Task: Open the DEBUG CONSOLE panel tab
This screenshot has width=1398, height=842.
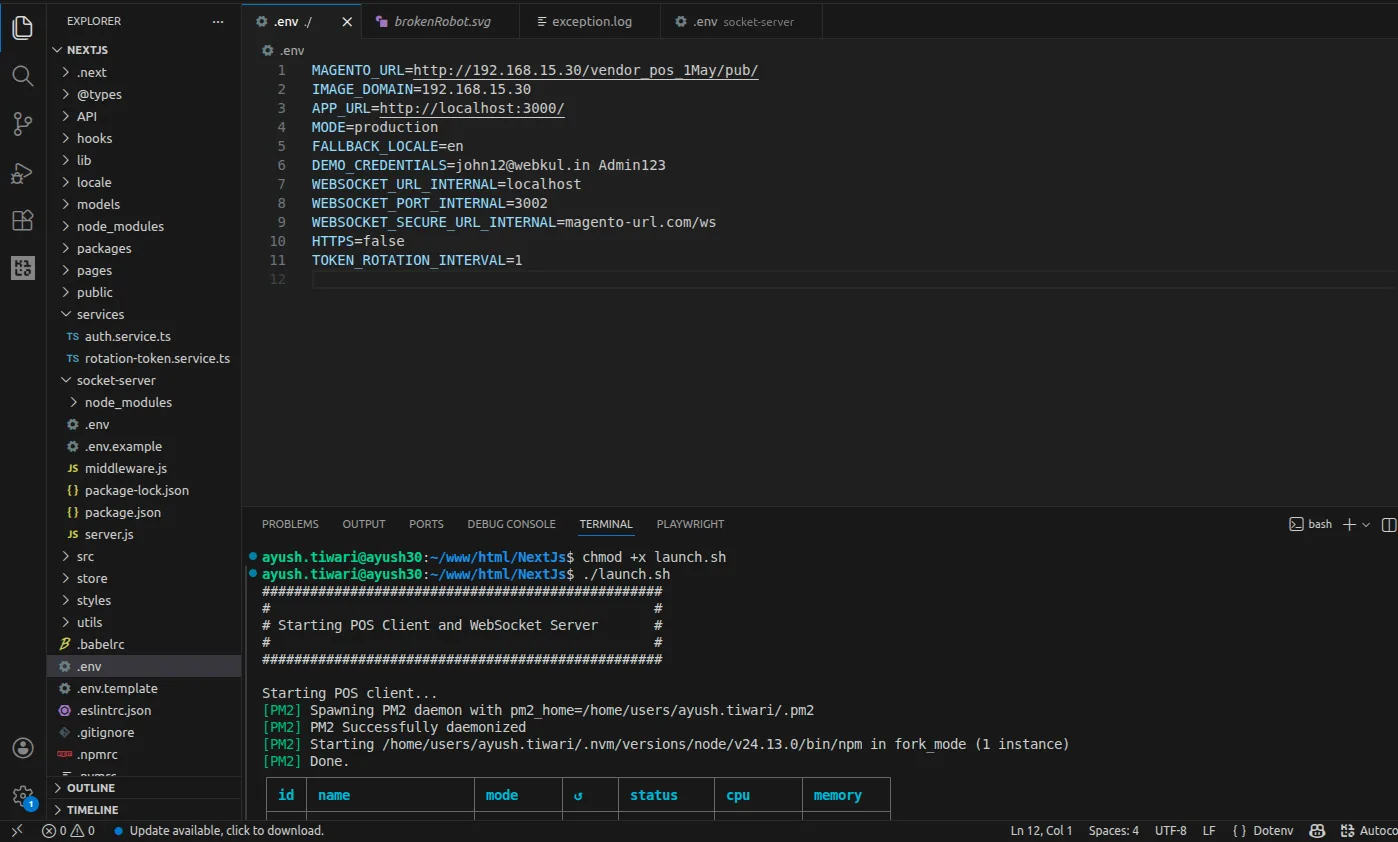Action: [x=511, y=524]
